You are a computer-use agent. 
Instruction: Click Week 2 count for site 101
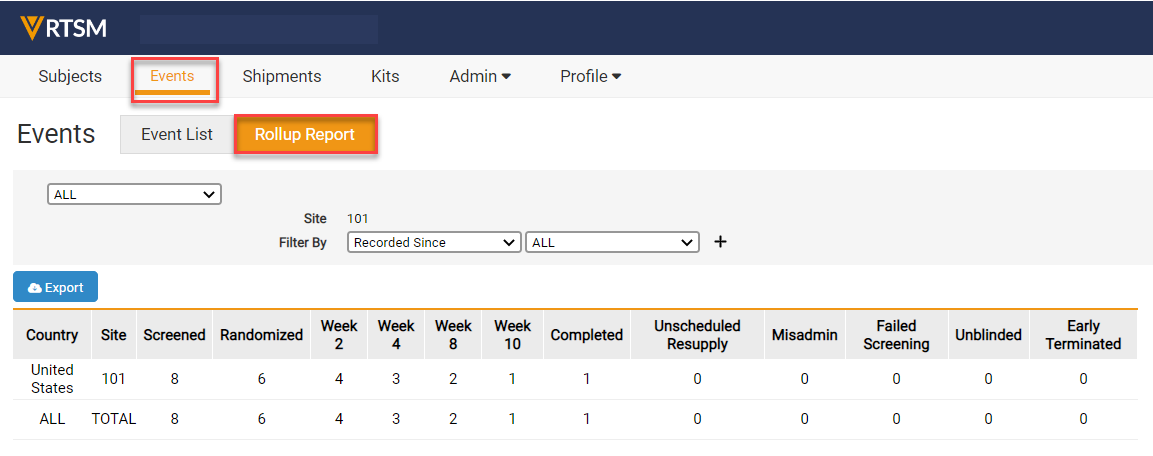click(x=339, y=379)
